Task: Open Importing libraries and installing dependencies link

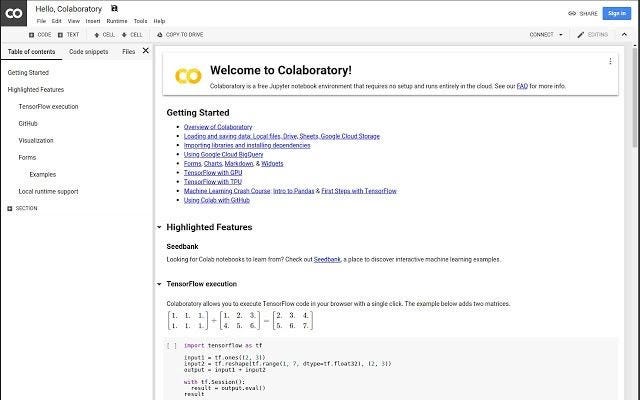Action: [x=247, y=145]
